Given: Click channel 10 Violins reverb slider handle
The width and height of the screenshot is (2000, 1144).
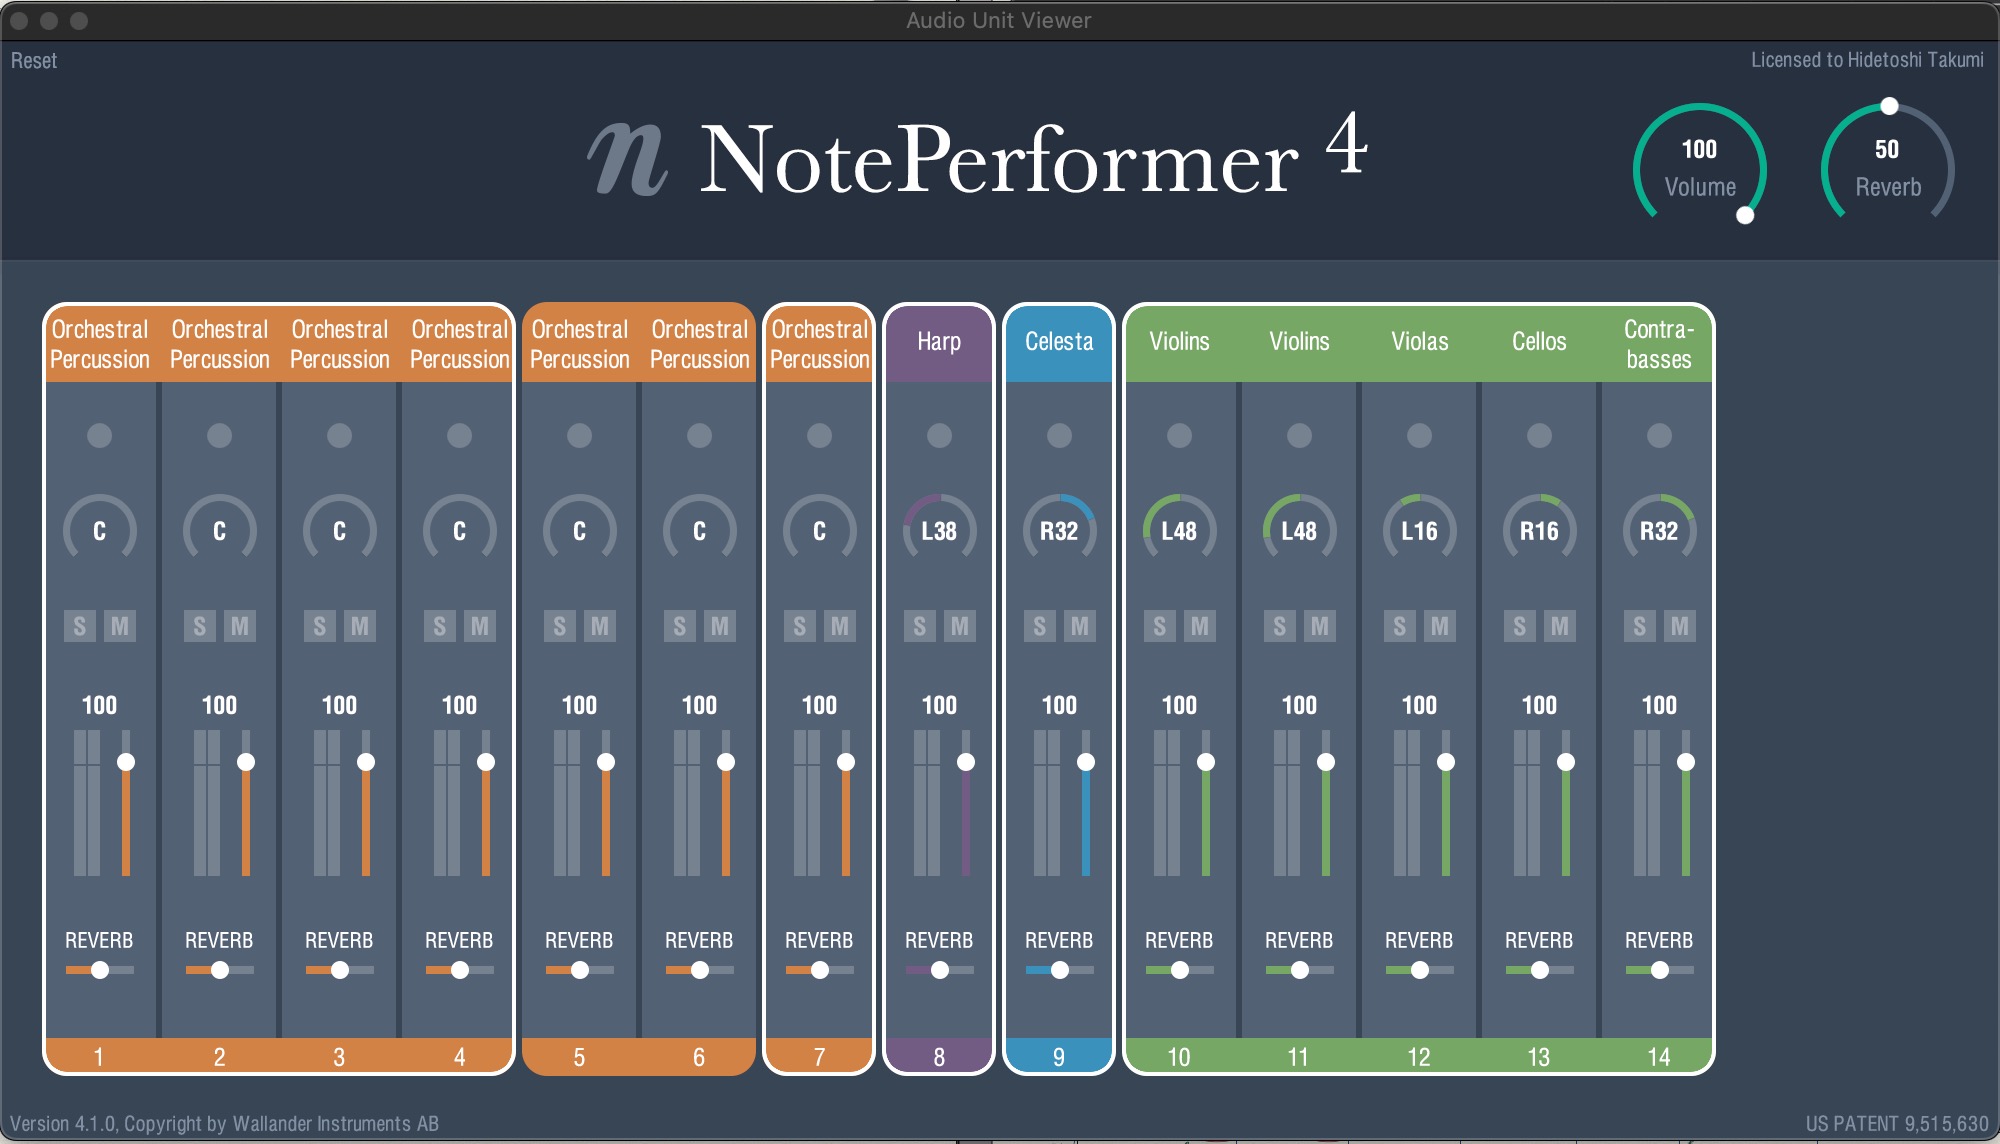Looking at the screenshot, I should click(x=1180, y=970).
